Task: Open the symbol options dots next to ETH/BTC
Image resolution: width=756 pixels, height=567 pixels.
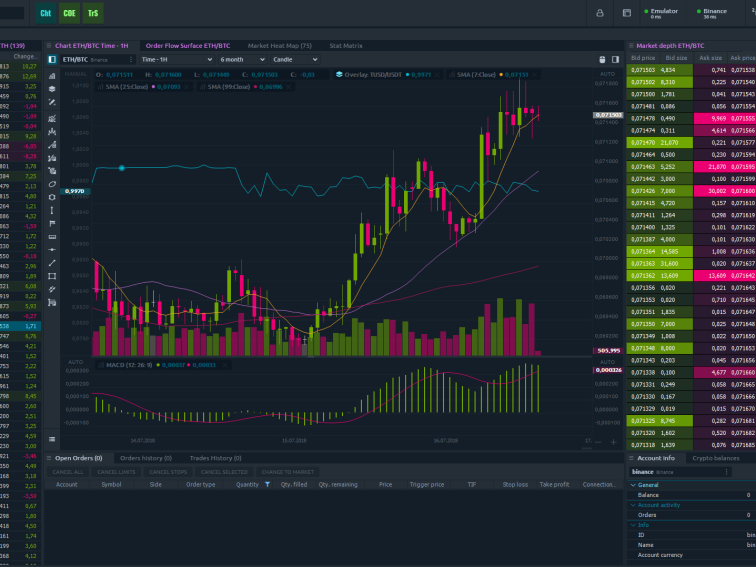Action: 131,59
